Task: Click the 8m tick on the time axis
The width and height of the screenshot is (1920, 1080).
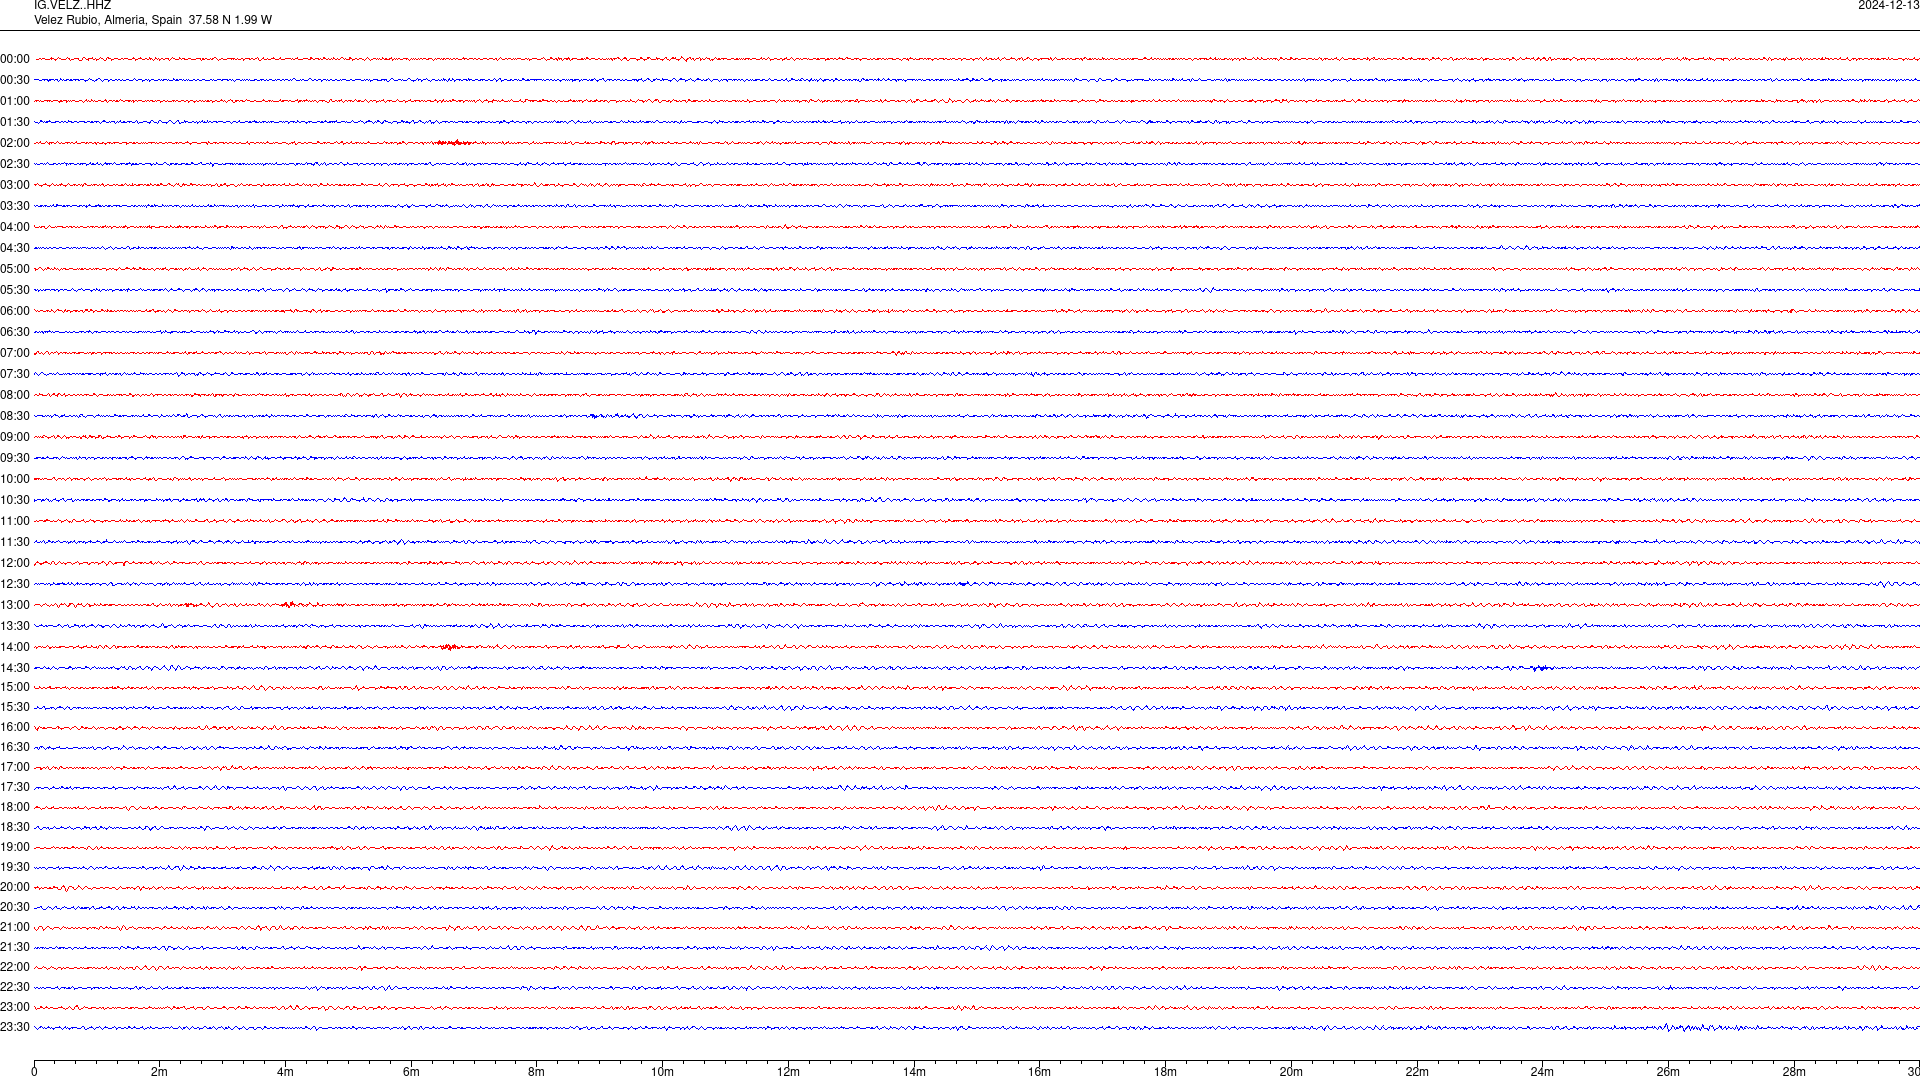Action: point(536,1072)
